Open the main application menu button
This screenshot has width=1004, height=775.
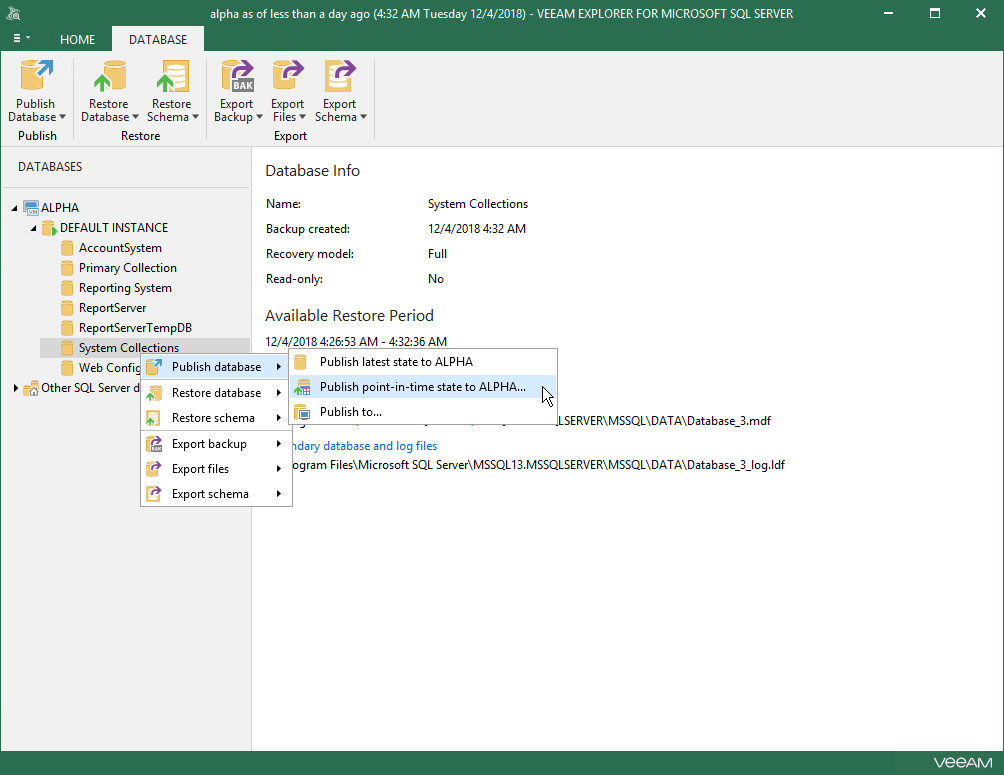pyautogui.click(x=21, y=38)
